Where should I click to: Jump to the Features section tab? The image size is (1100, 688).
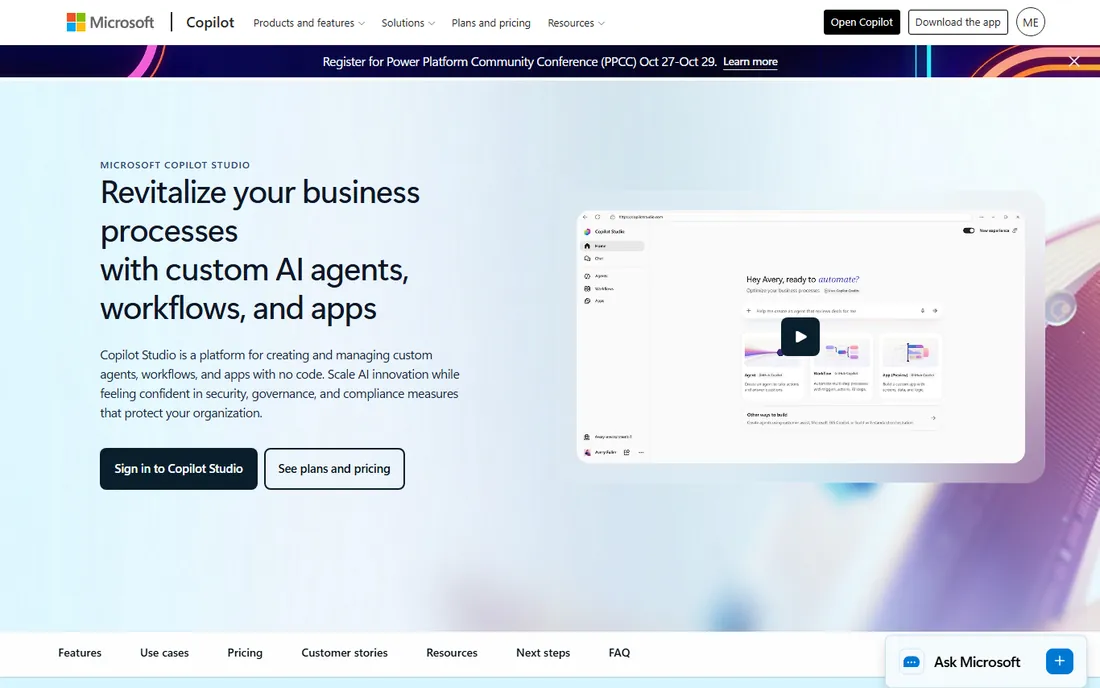tap(80, 653)
